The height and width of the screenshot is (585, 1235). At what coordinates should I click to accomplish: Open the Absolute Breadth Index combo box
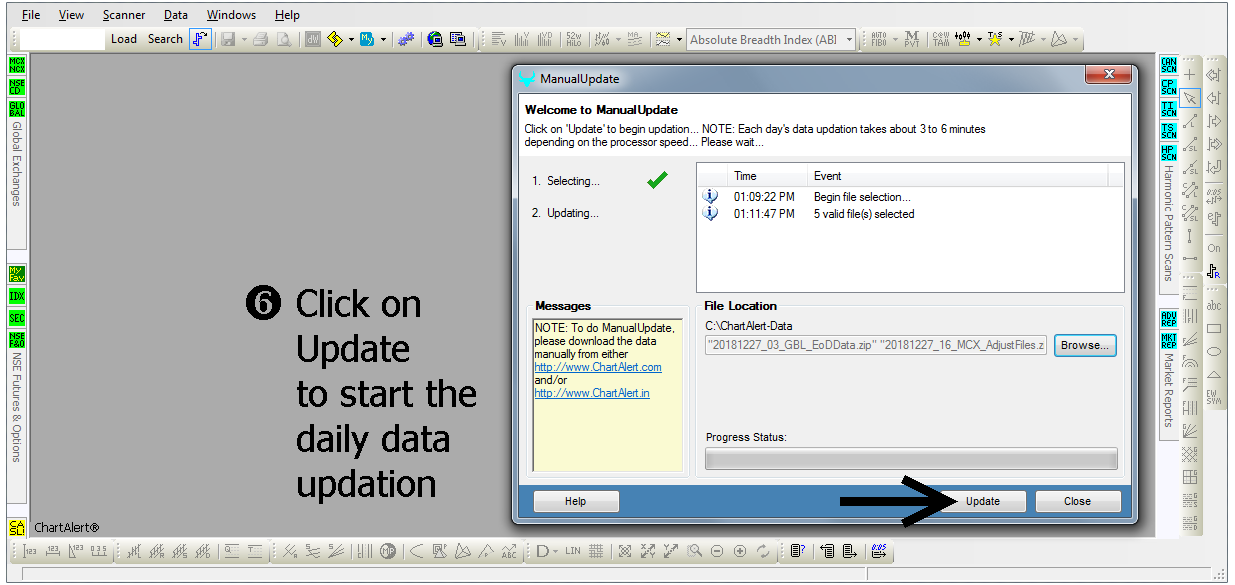(x=771, y=40)
